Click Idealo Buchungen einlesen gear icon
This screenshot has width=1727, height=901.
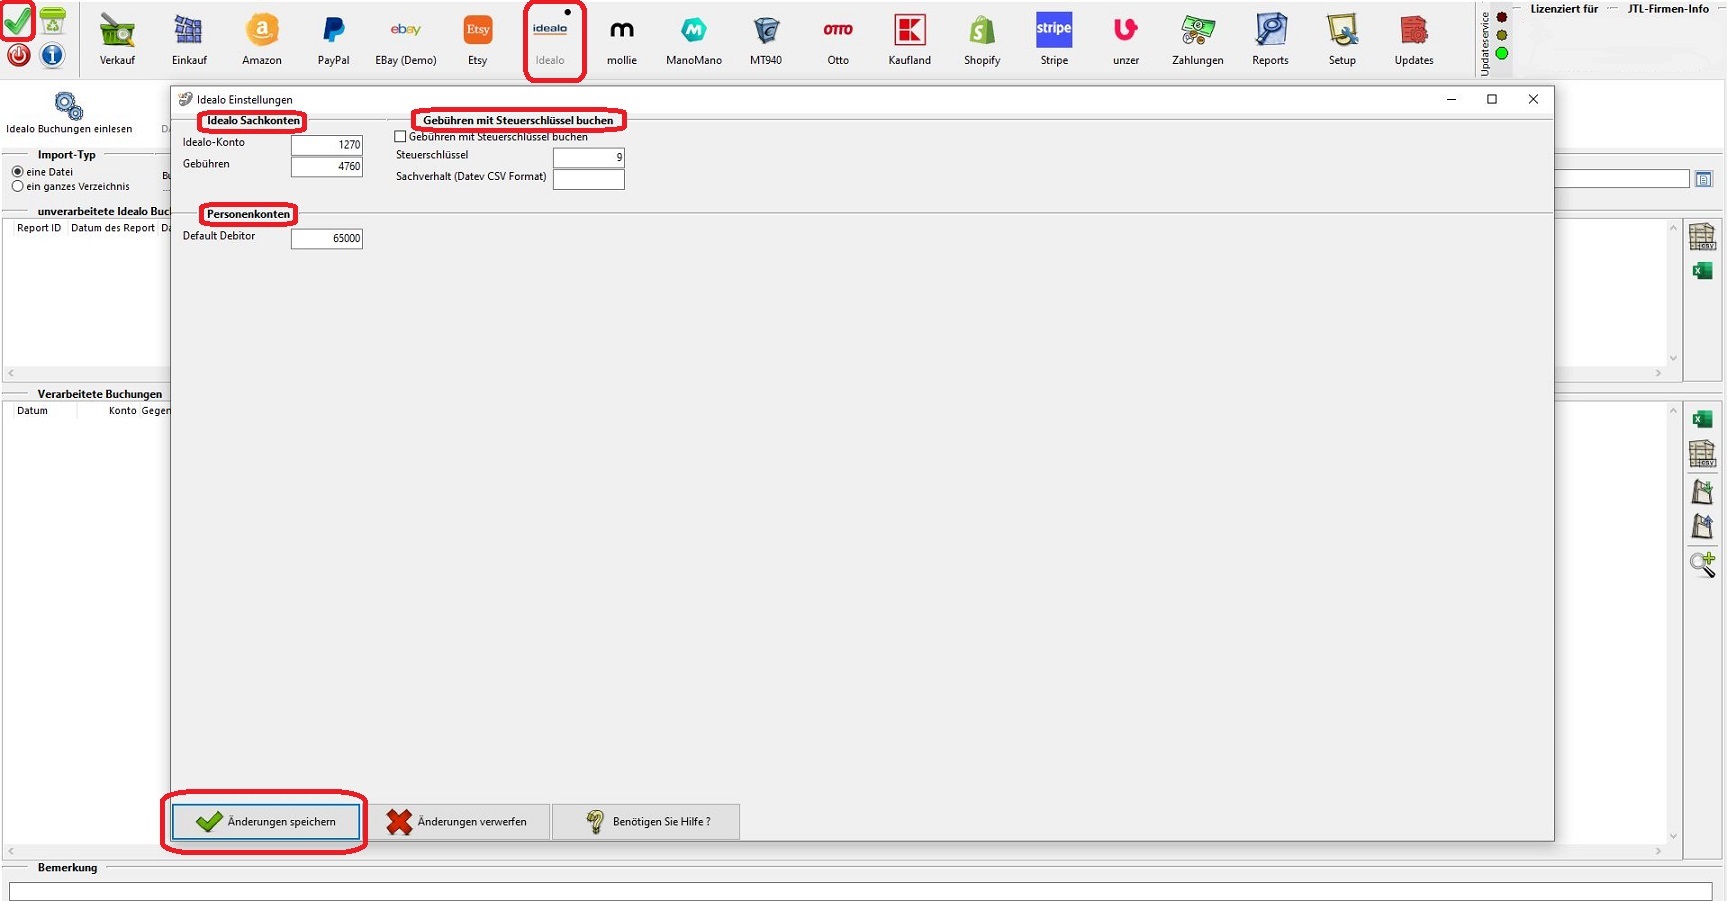click(68, 107)
